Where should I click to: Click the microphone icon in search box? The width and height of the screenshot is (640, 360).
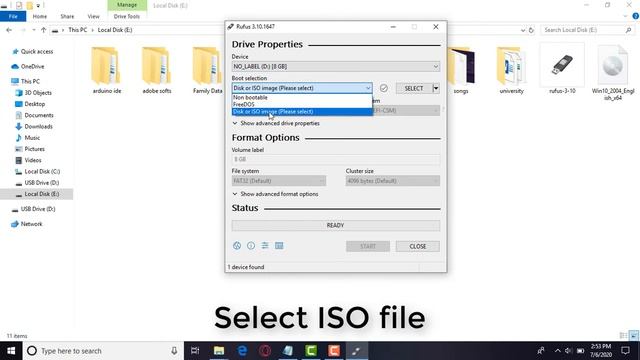174,351
